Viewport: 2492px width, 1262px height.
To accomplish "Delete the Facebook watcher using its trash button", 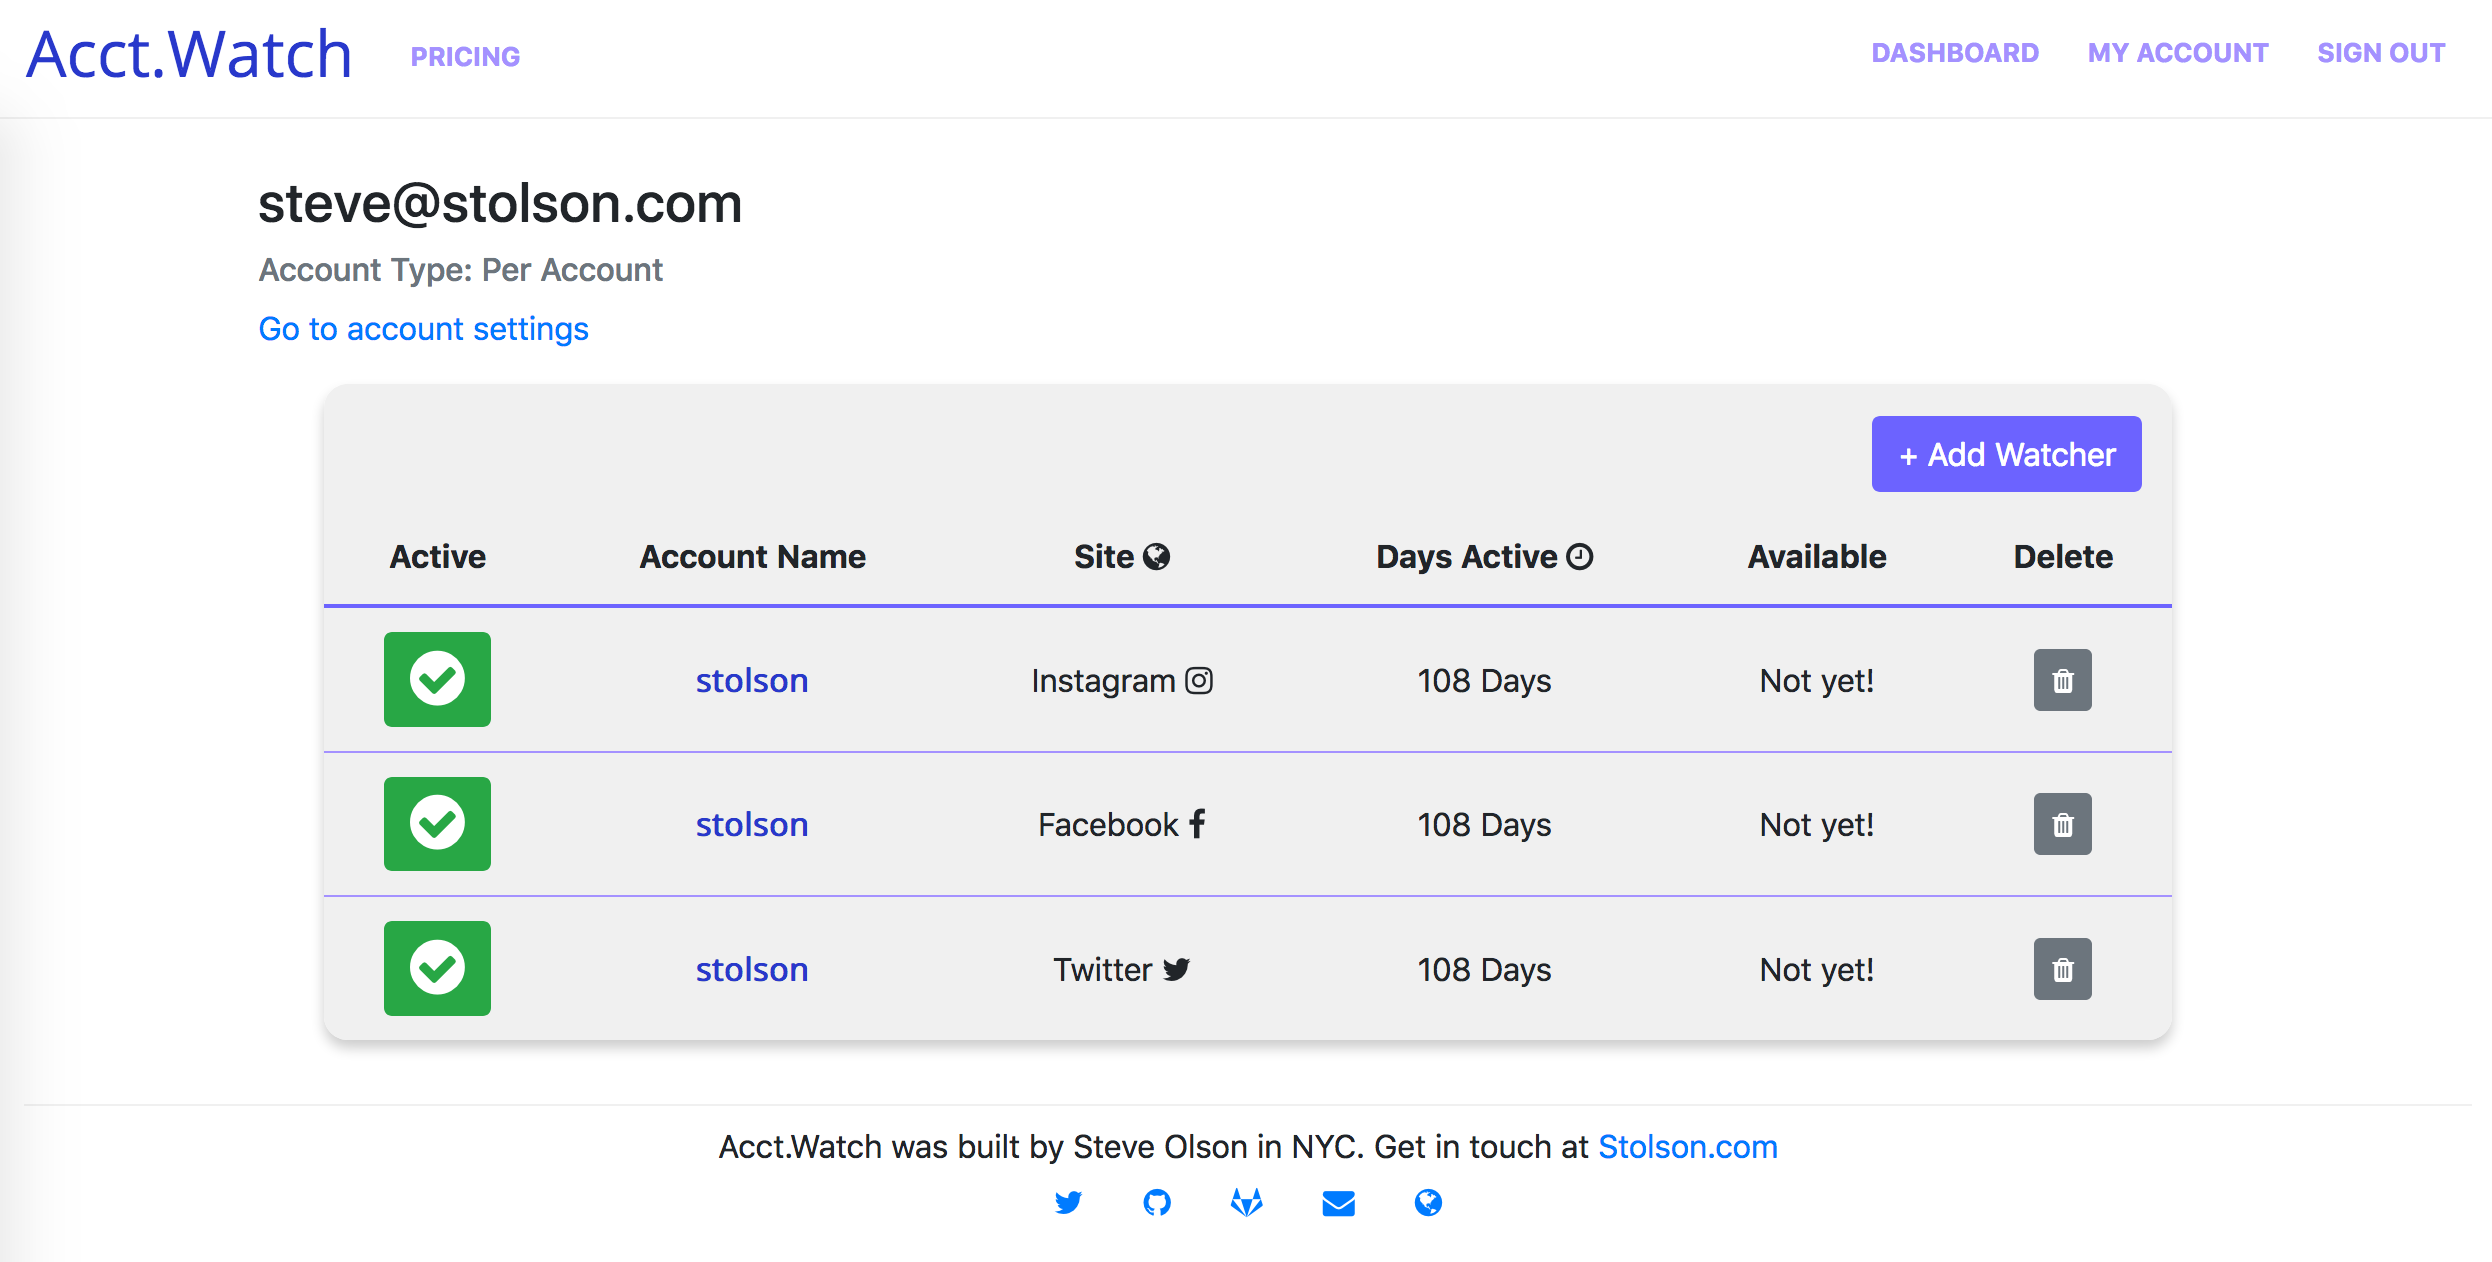I will [2062, 824].
